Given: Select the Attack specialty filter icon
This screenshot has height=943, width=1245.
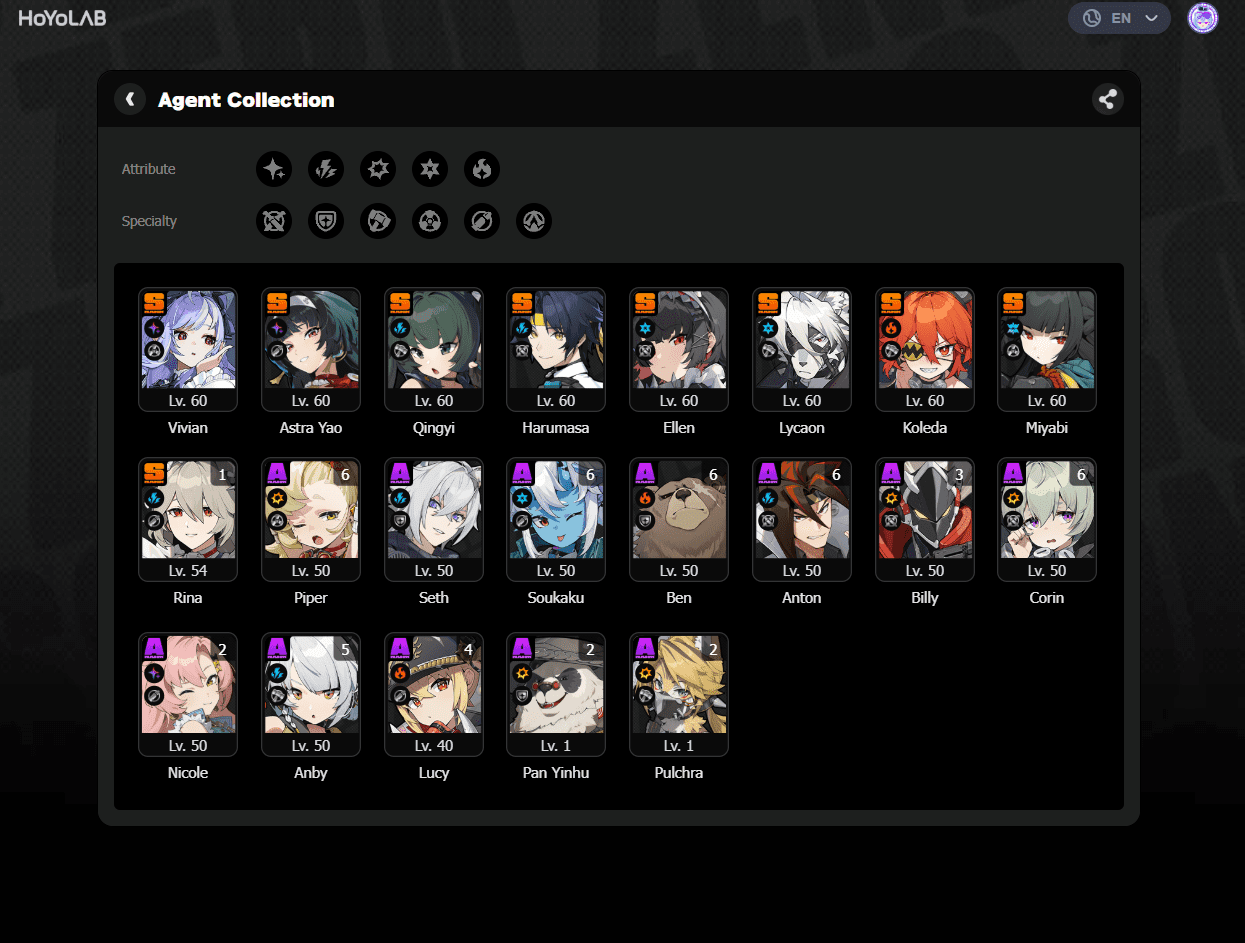Looking at the screenshot, I should pos(274,221).
